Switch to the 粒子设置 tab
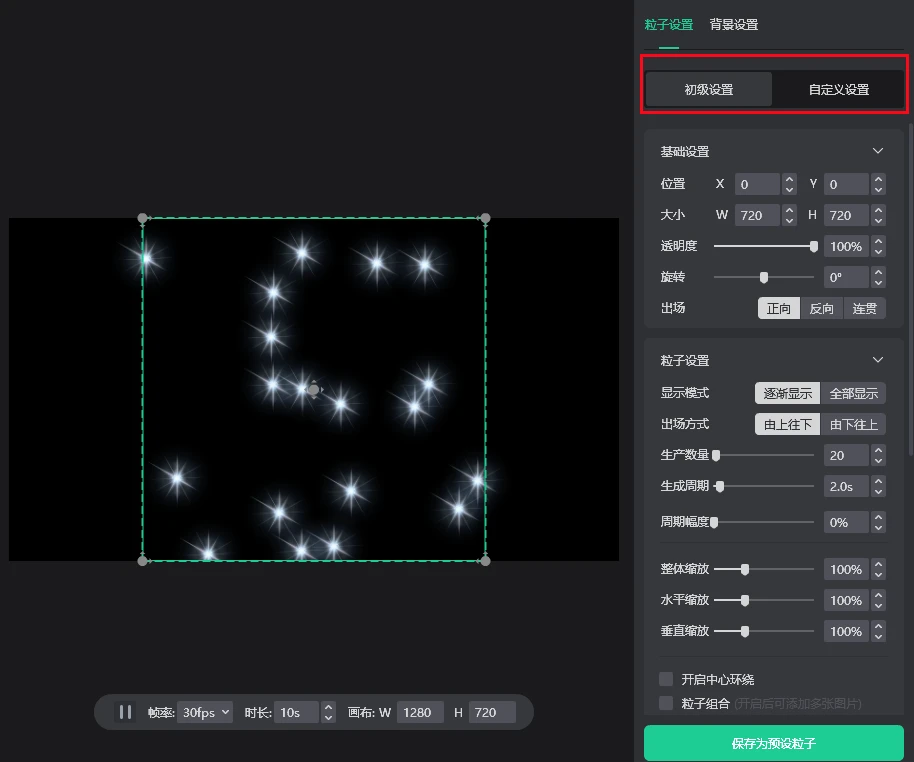 (x=668, y=24)
